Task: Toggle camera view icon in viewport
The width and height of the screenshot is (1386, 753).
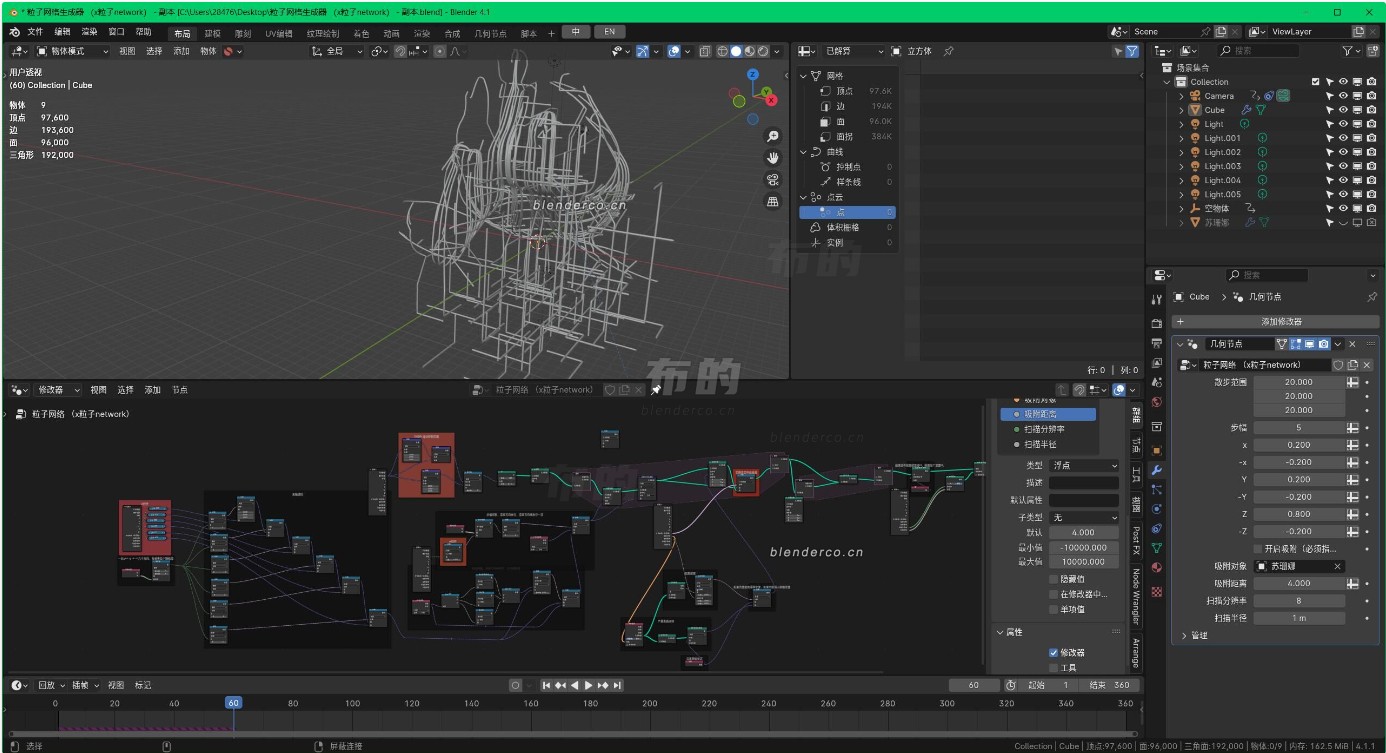Action: coord(773,180)
